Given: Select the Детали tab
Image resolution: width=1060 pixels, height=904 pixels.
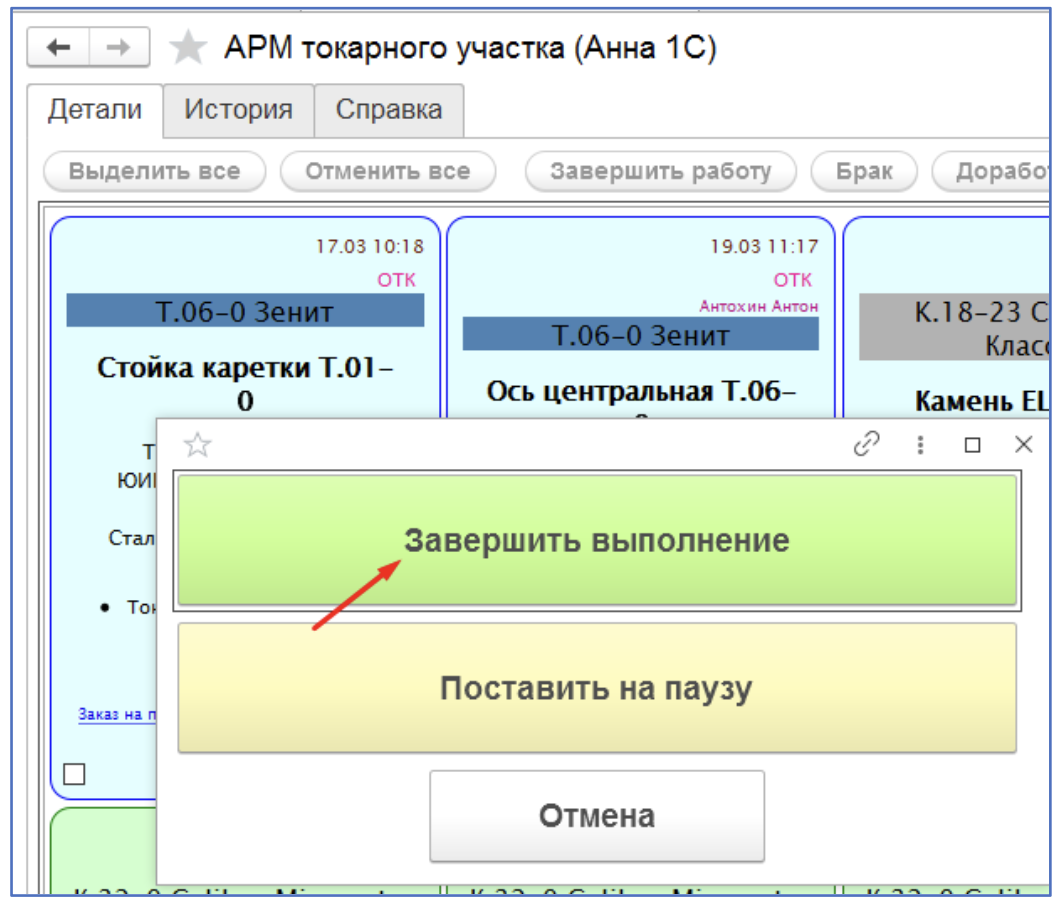Looking at the screenshot, I should pyautogui.click(x=95, y=109).
